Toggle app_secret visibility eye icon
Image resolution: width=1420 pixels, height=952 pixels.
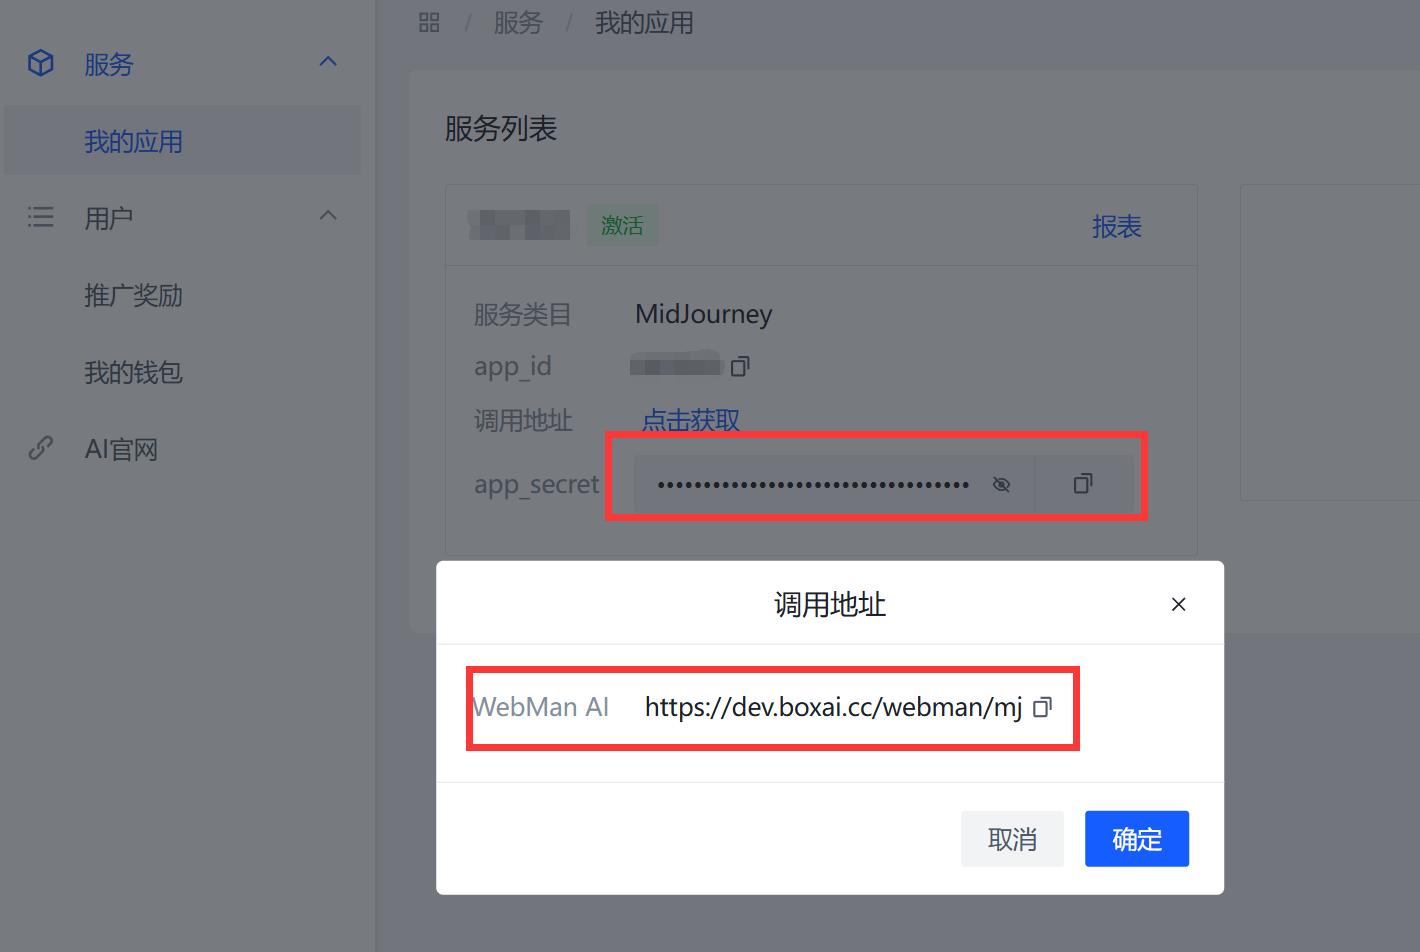pyautogui.click(x=1001, y=485)
